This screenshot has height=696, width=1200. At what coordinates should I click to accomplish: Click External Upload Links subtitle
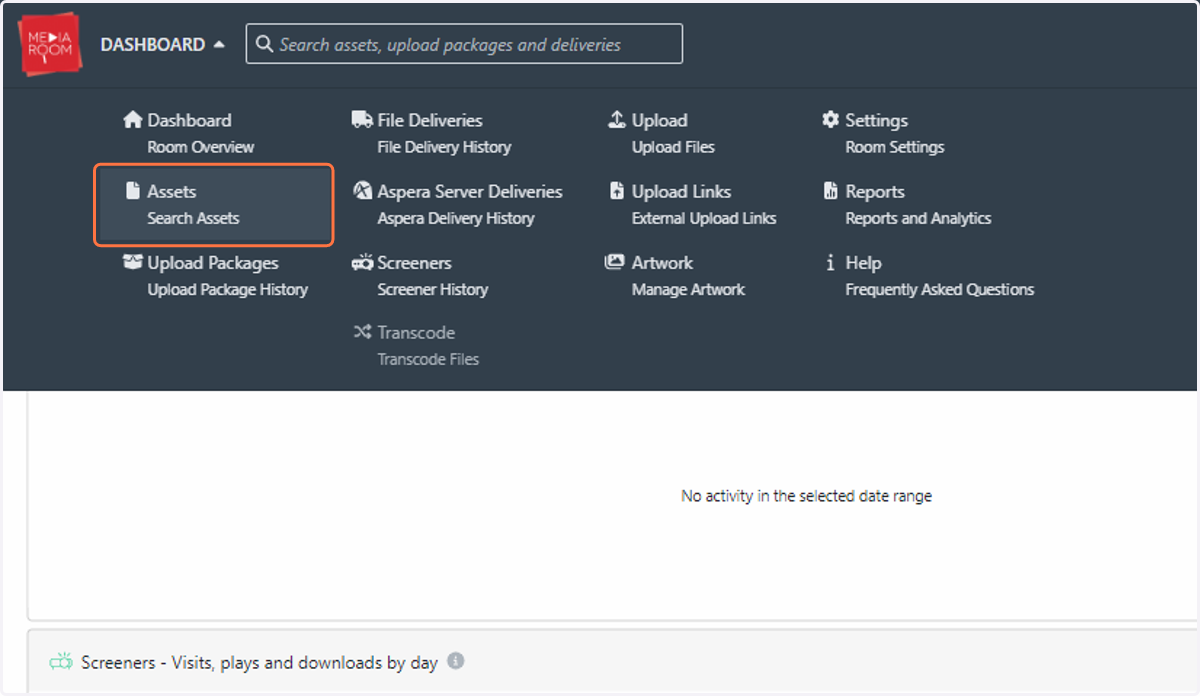[x=704, y=218]
